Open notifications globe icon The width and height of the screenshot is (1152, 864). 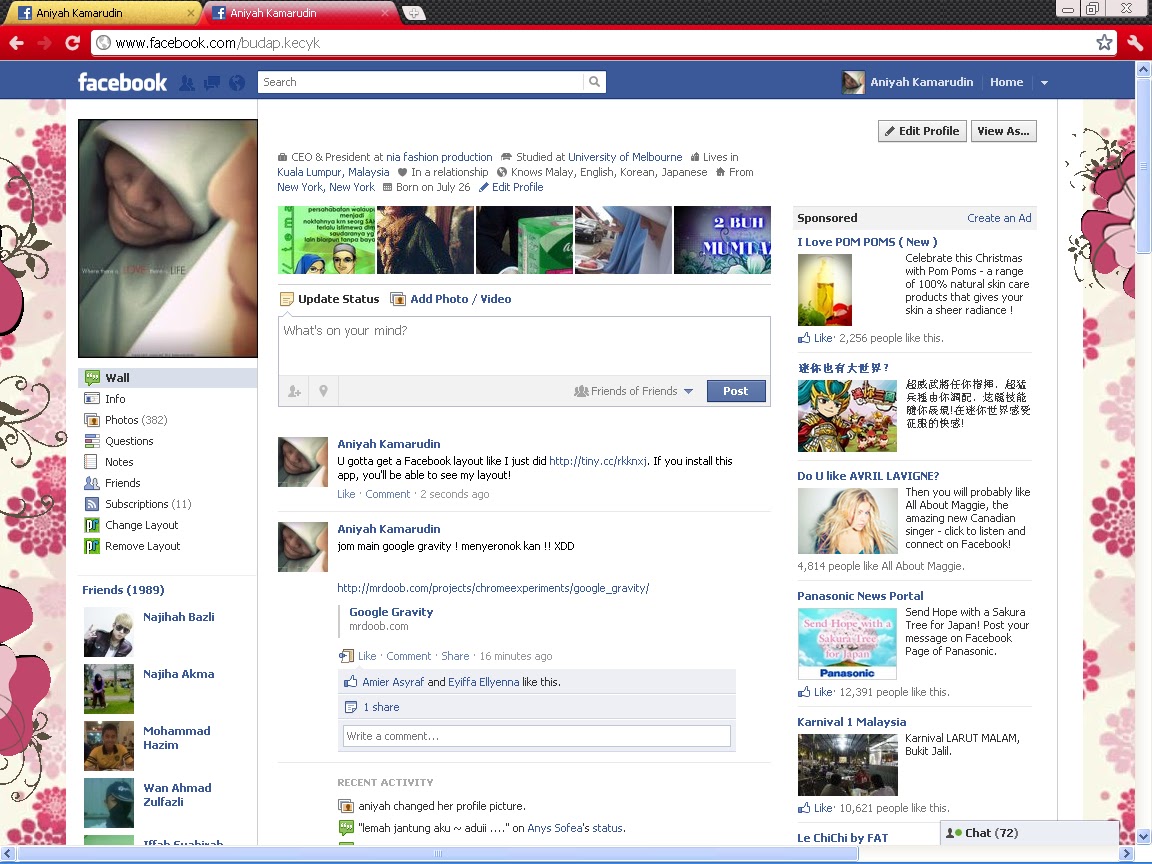(x=237, y=83)
